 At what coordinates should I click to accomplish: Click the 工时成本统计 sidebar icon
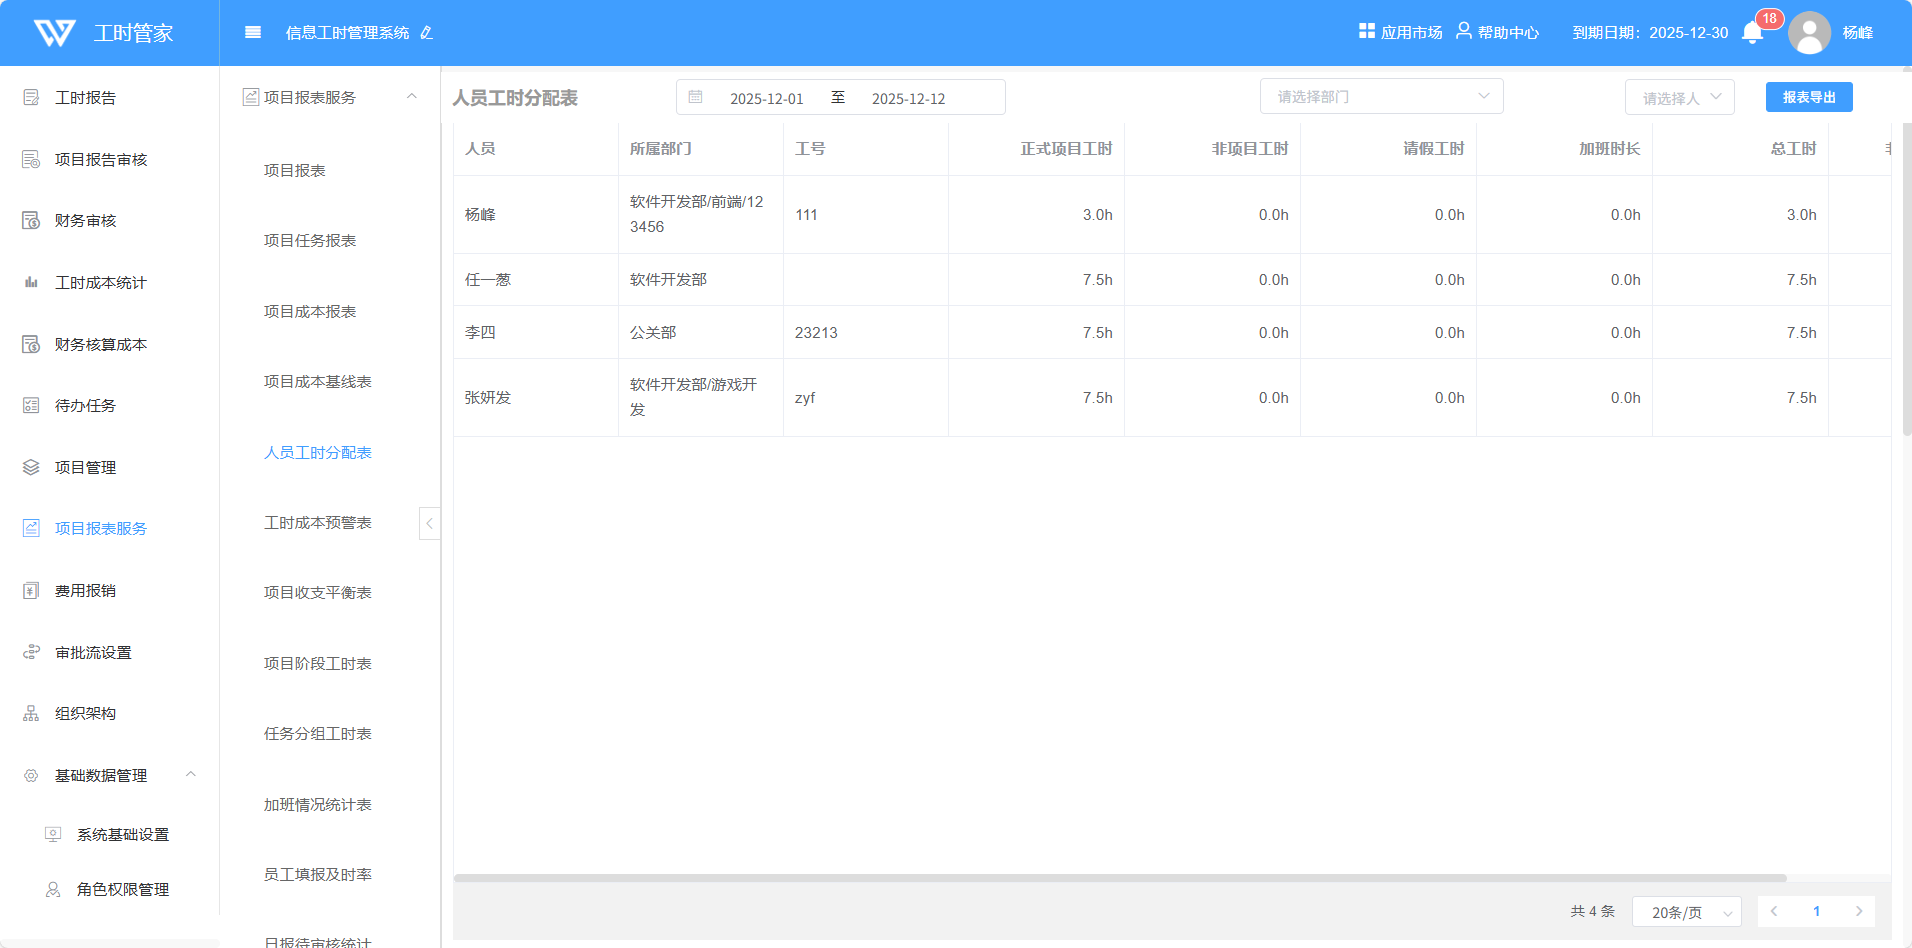(x=31, y=283)
